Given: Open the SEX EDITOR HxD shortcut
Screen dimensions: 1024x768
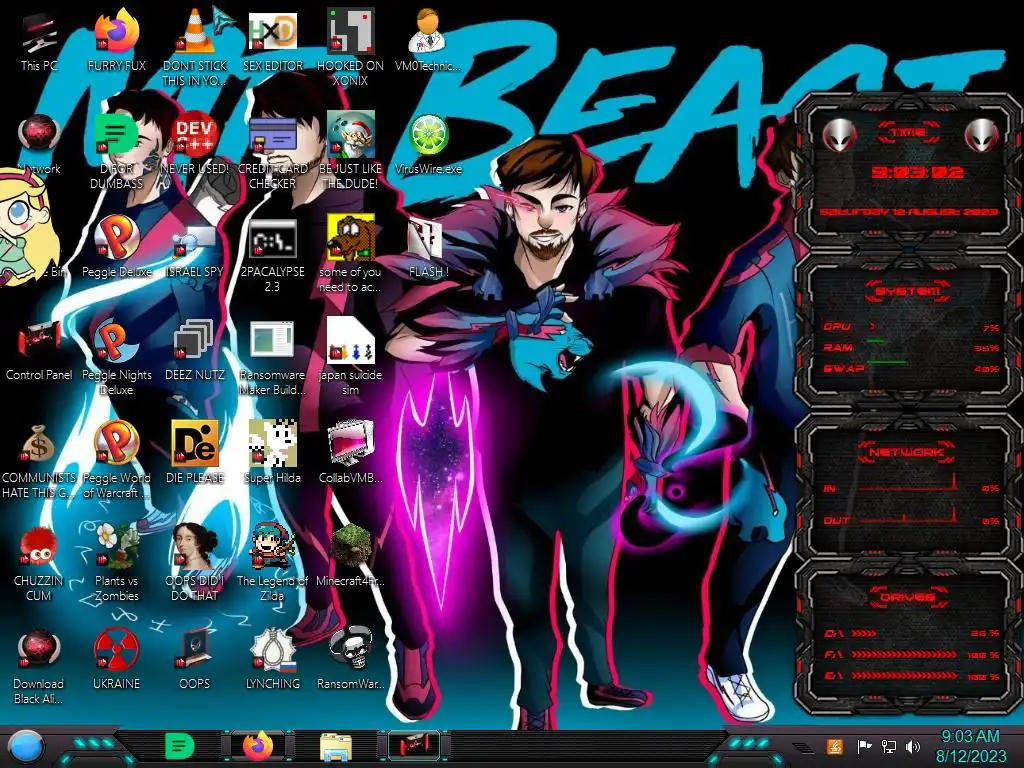Looking at the screenshot, I should pyautogui.click(x=272, y=31).
